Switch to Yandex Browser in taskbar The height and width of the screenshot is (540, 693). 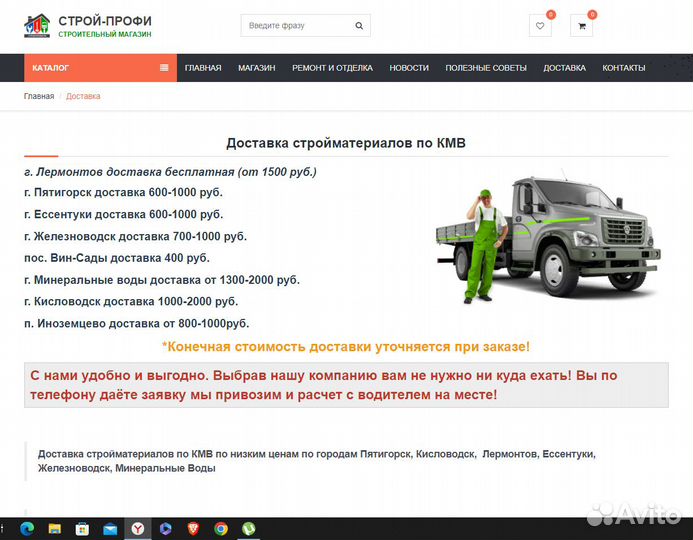(x=138, y=529)
